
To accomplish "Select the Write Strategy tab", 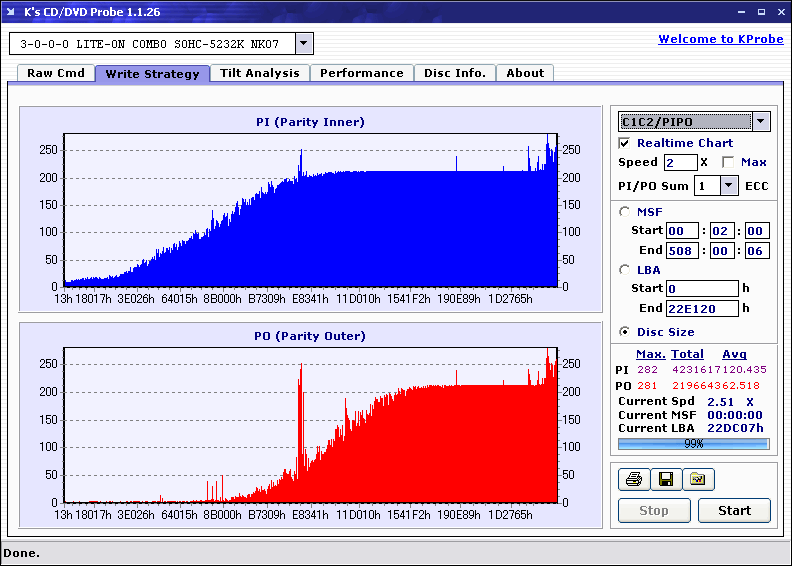I will [x=152, y=73].
